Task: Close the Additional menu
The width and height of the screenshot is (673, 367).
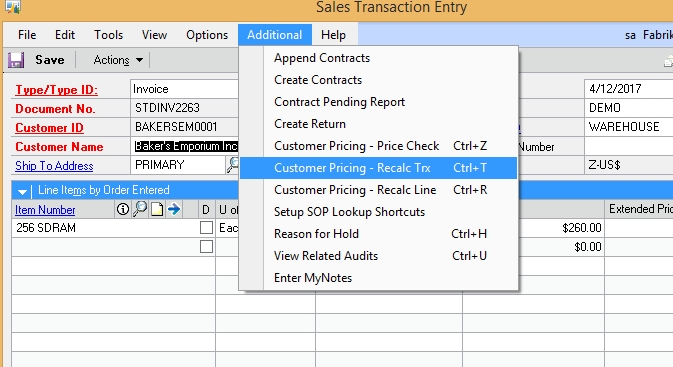Action: click(275, 35)
